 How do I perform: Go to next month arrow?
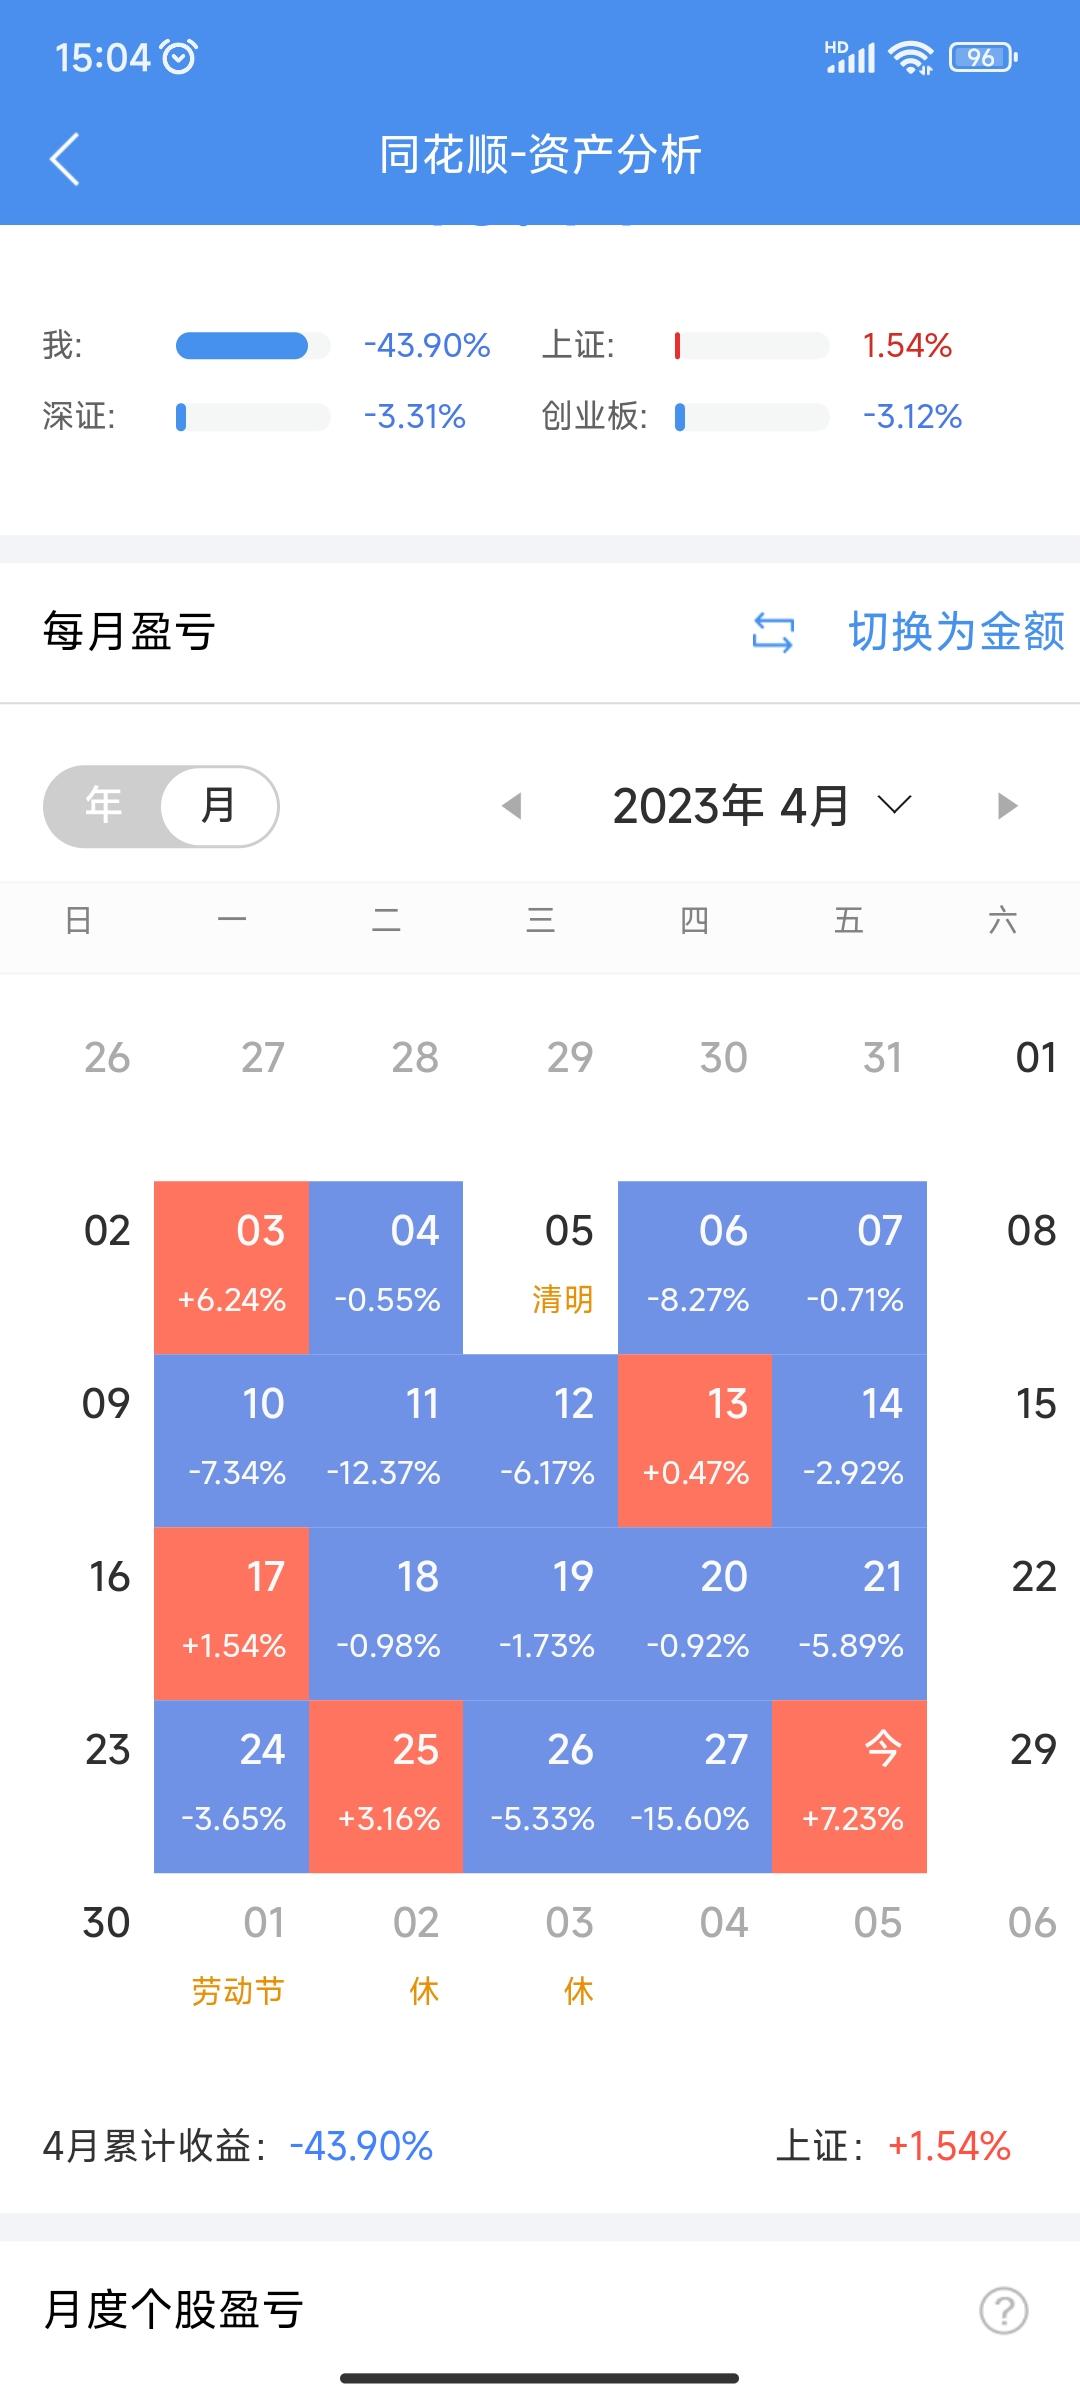[1007, 806]
